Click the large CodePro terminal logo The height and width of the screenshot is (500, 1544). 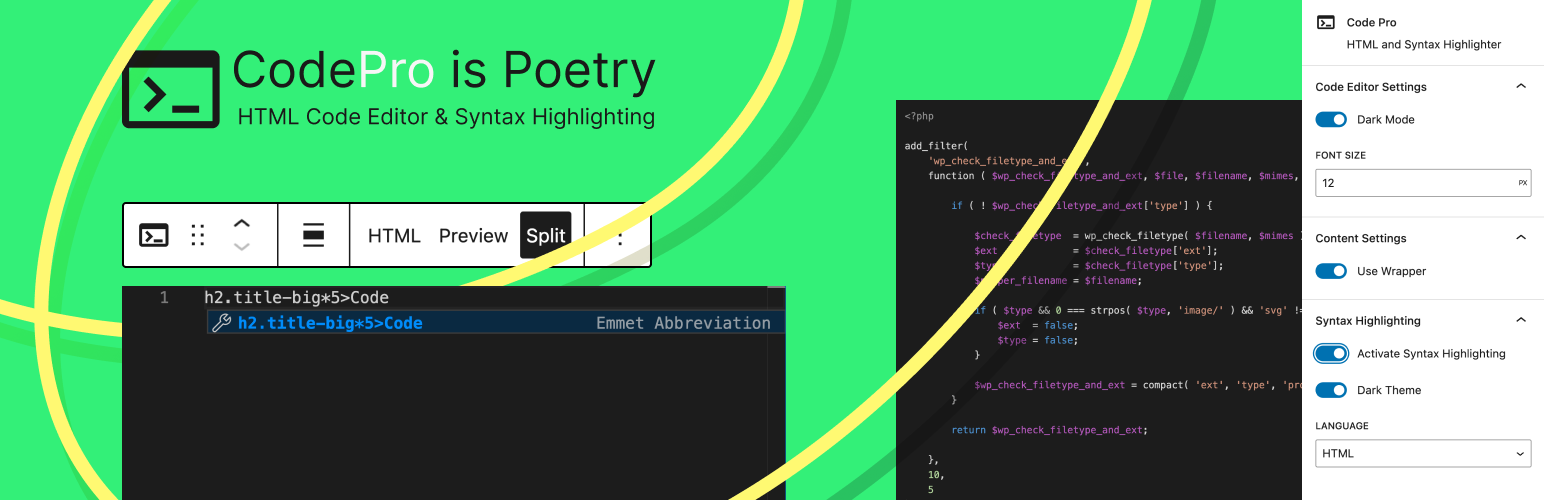point(171,89)
